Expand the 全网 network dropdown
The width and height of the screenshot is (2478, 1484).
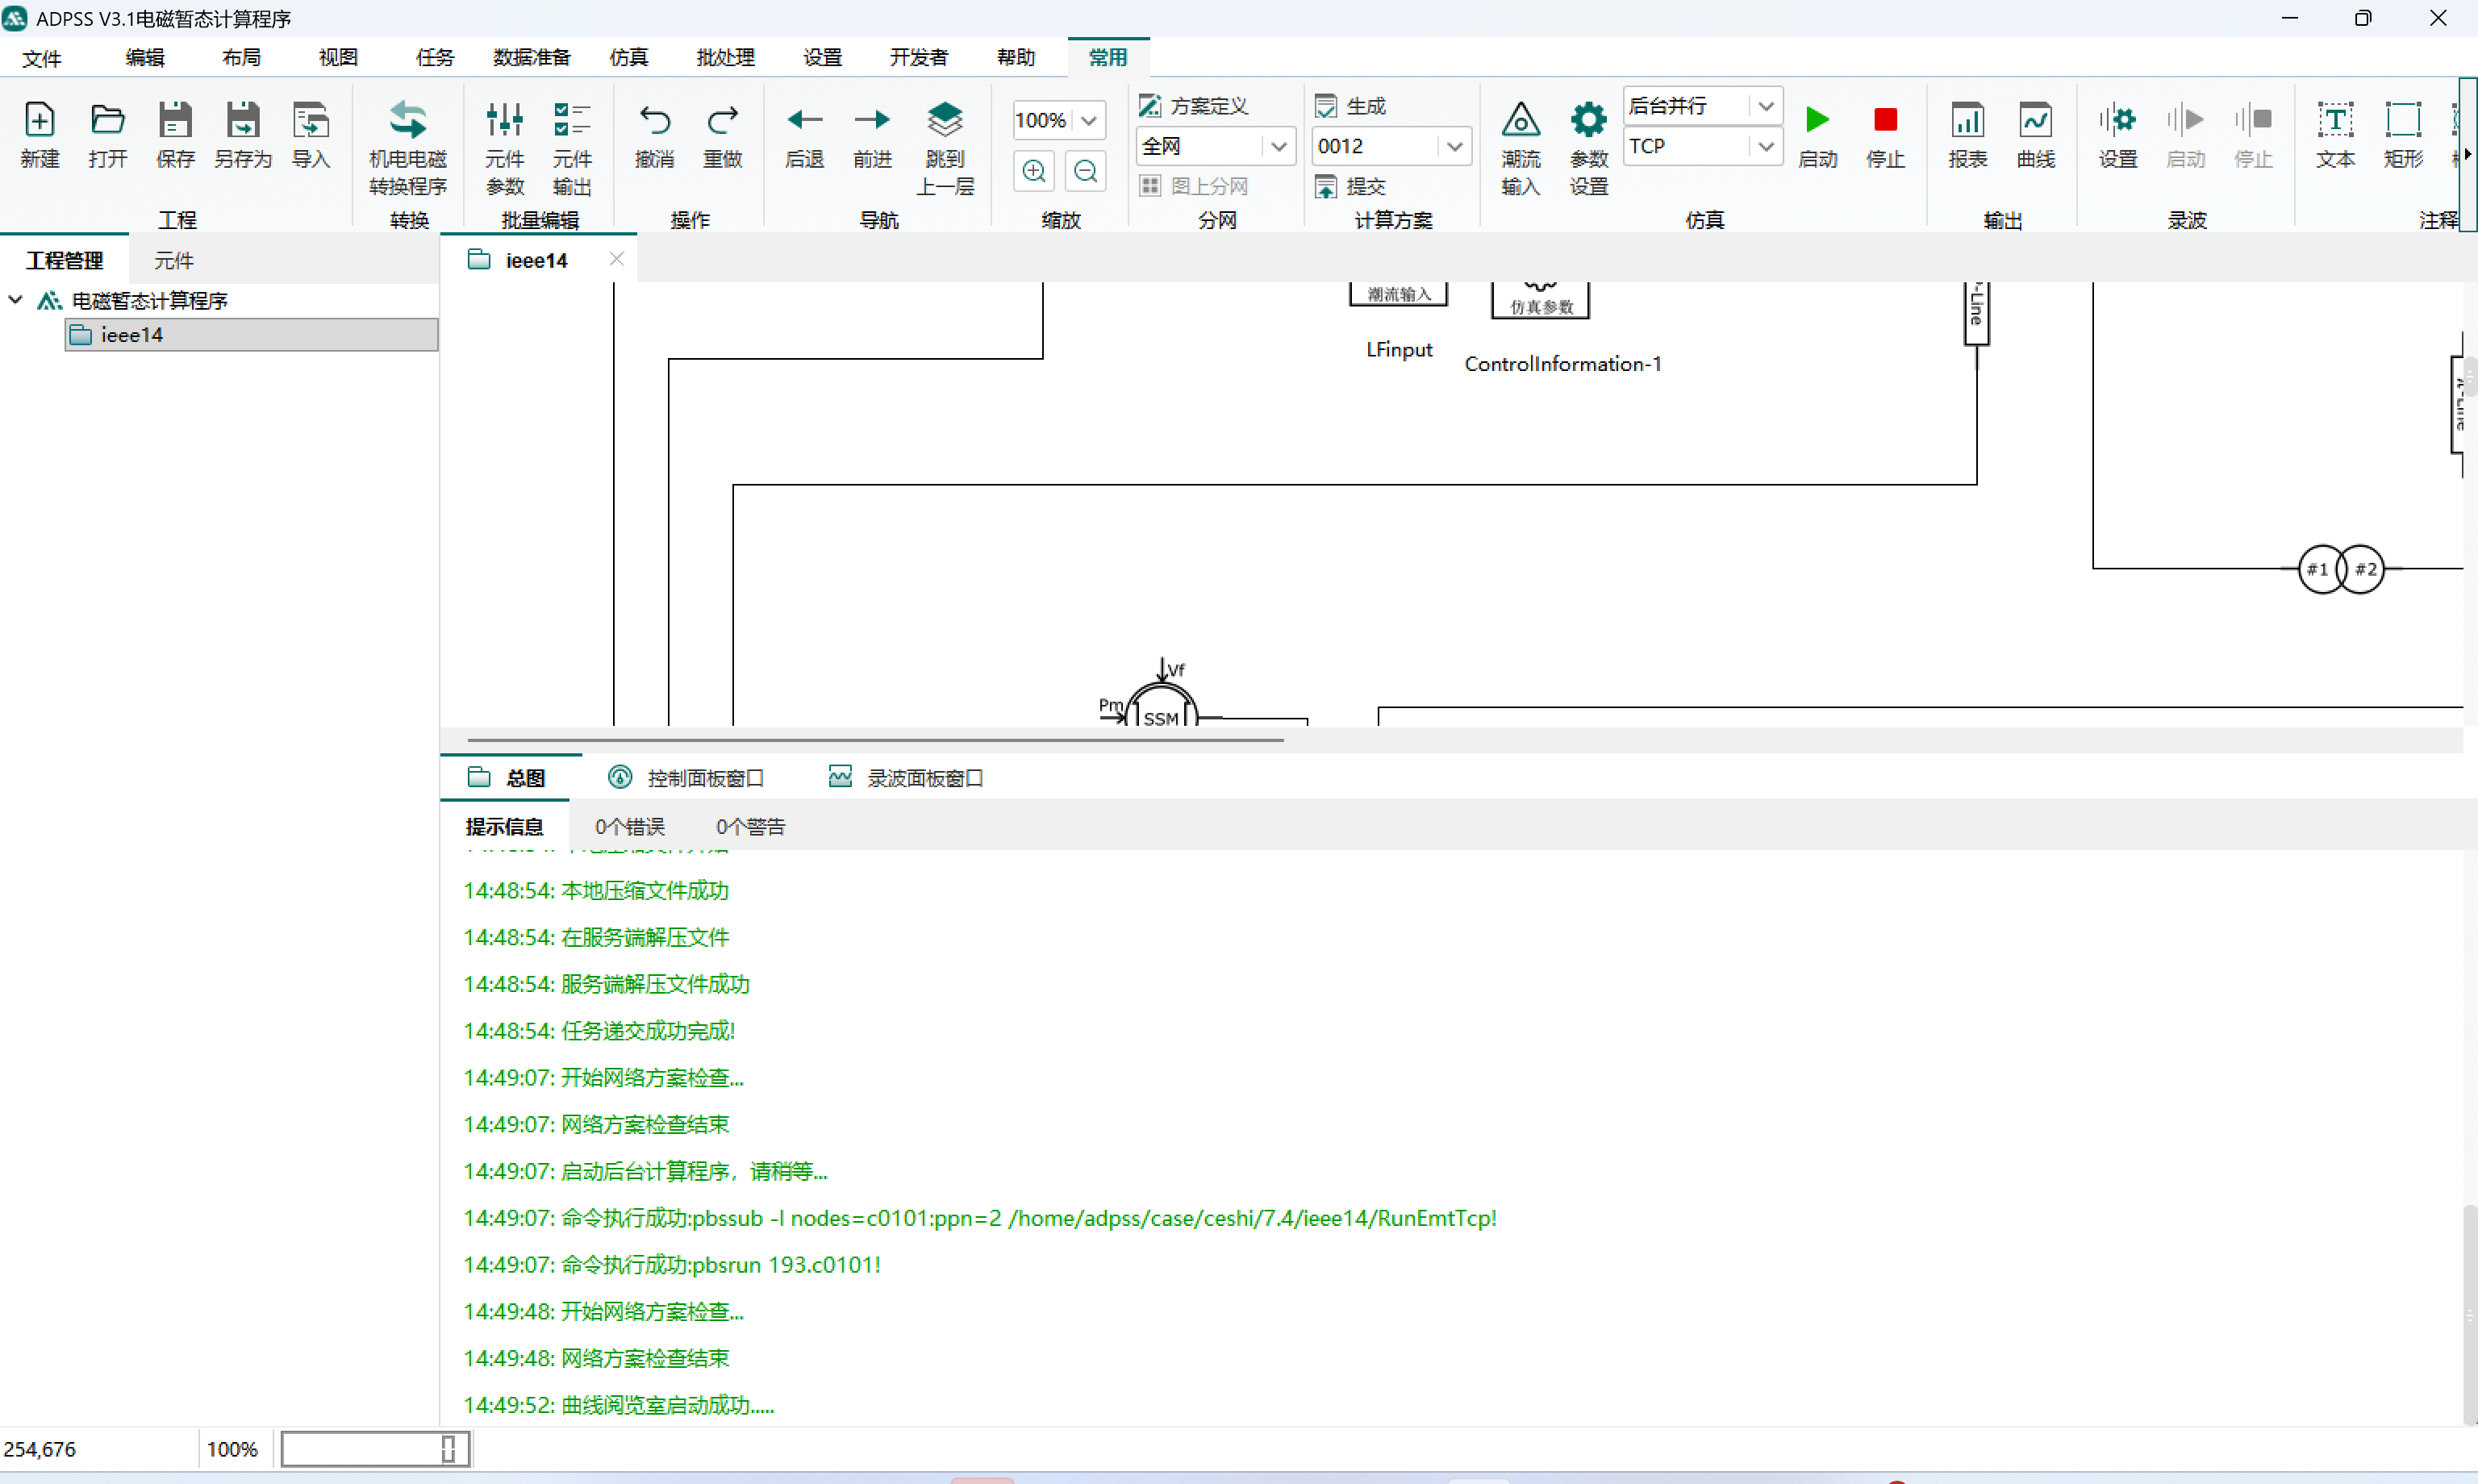(1278, 147)
